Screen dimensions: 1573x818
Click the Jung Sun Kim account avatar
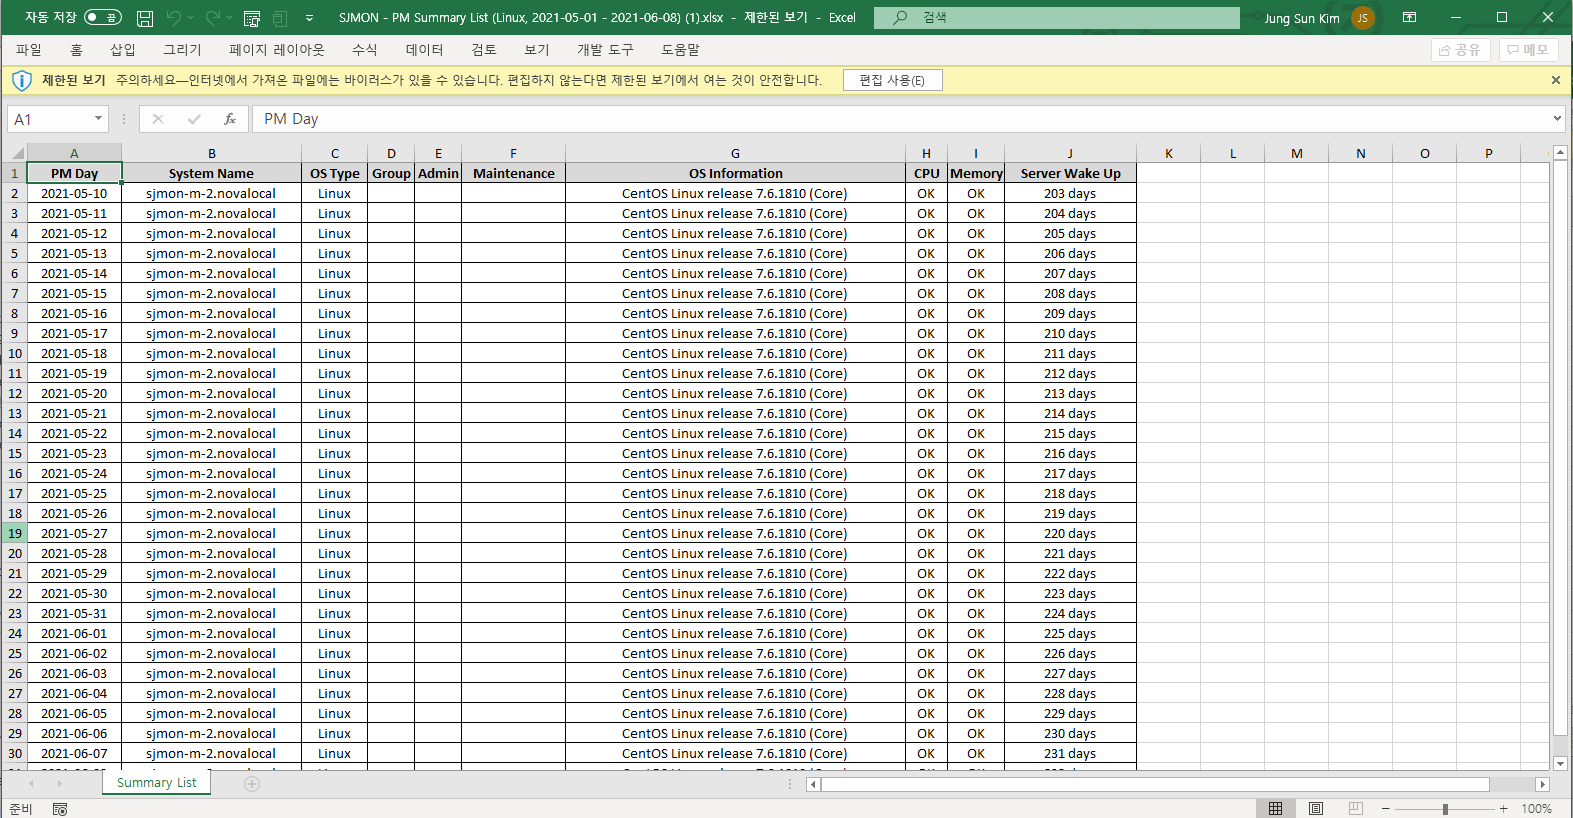click(x=1362, y=18)
